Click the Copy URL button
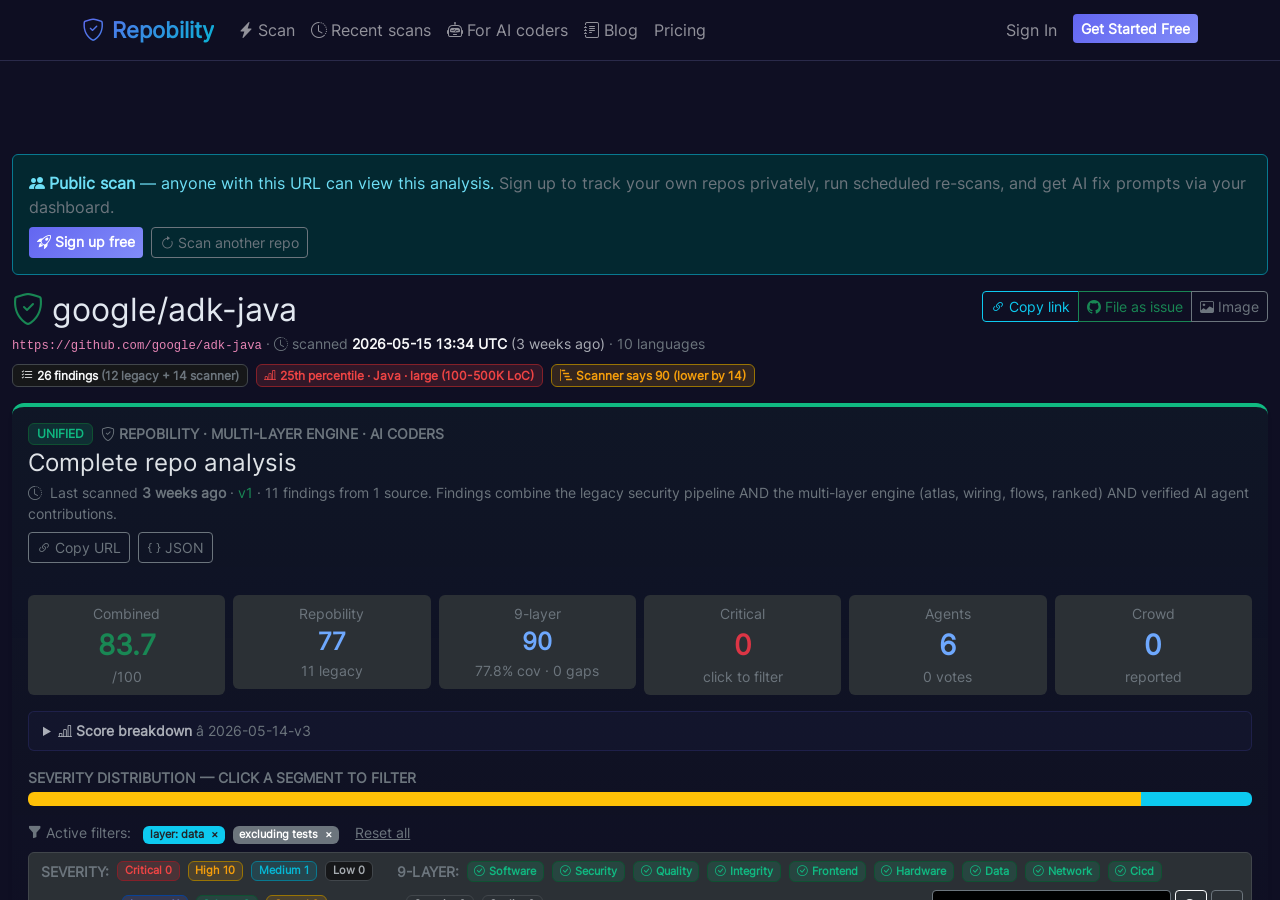Screen dimensions: 1280x900 (x=79, y=547)
